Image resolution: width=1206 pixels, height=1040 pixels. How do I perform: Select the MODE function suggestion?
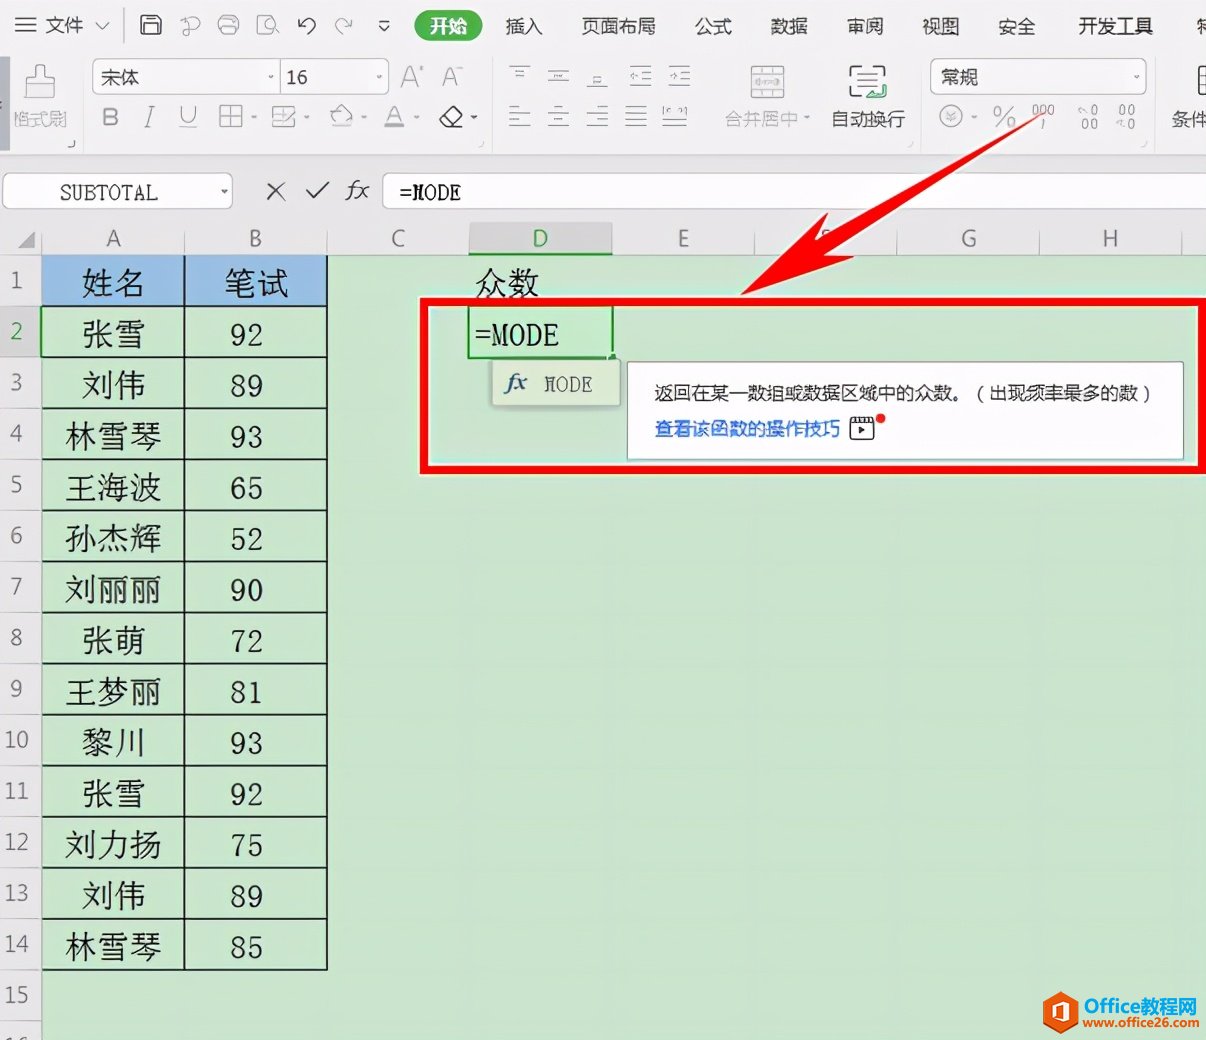tap(555, 384)
